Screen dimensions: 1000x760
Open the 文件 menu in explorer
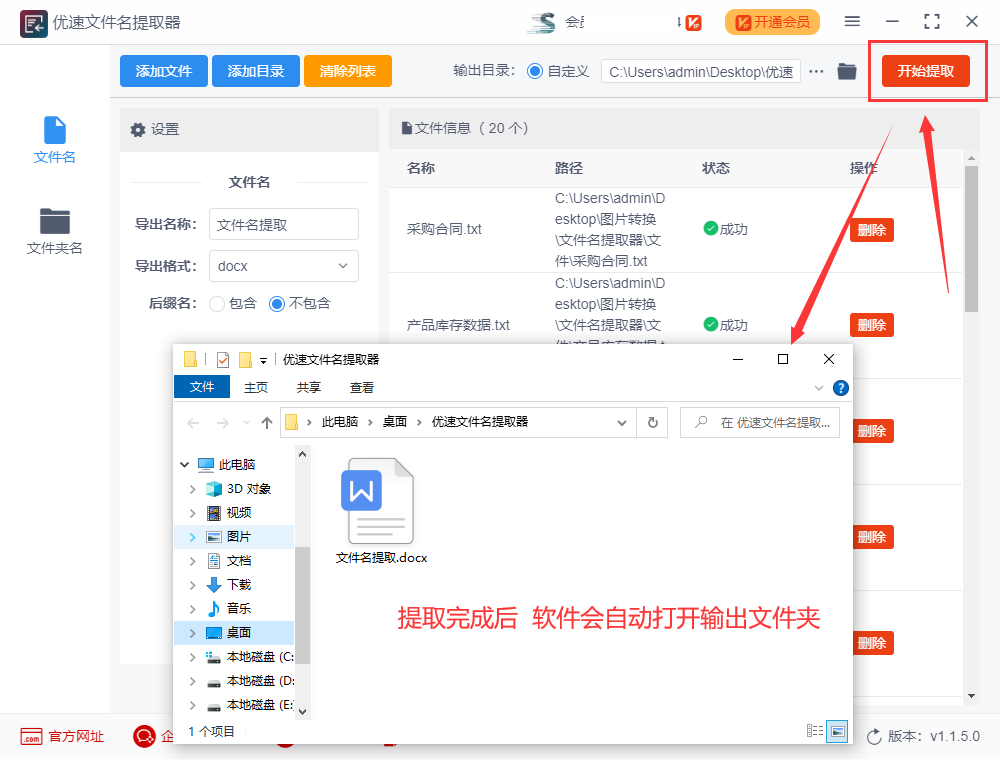coord(202,386)
